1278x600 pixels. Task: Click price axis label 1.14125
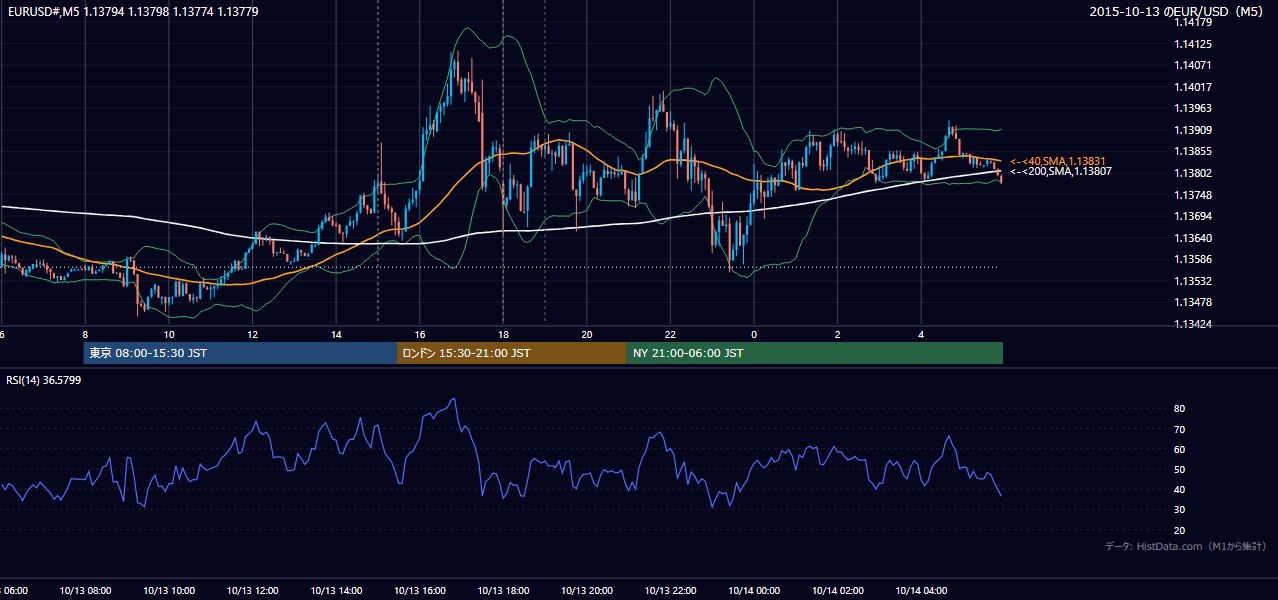[1193, 45]
